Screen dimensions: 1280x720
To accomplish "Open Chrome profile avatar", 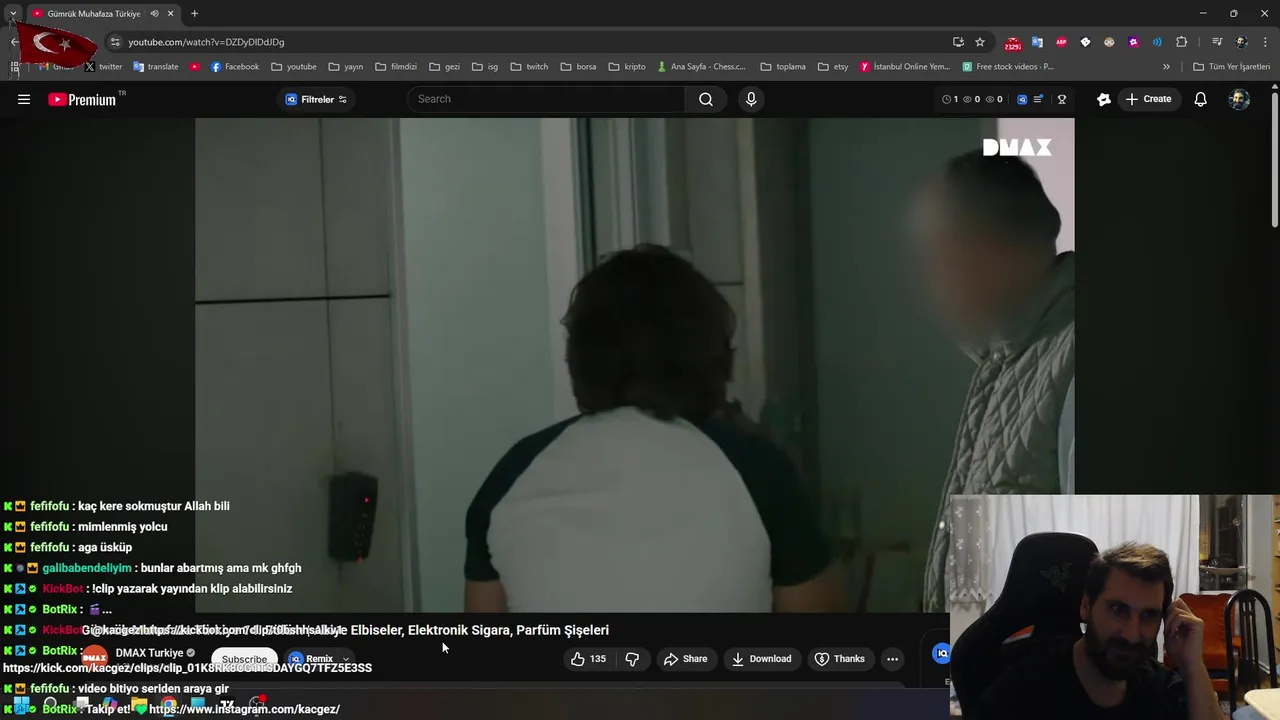I will pos(1241,42).
